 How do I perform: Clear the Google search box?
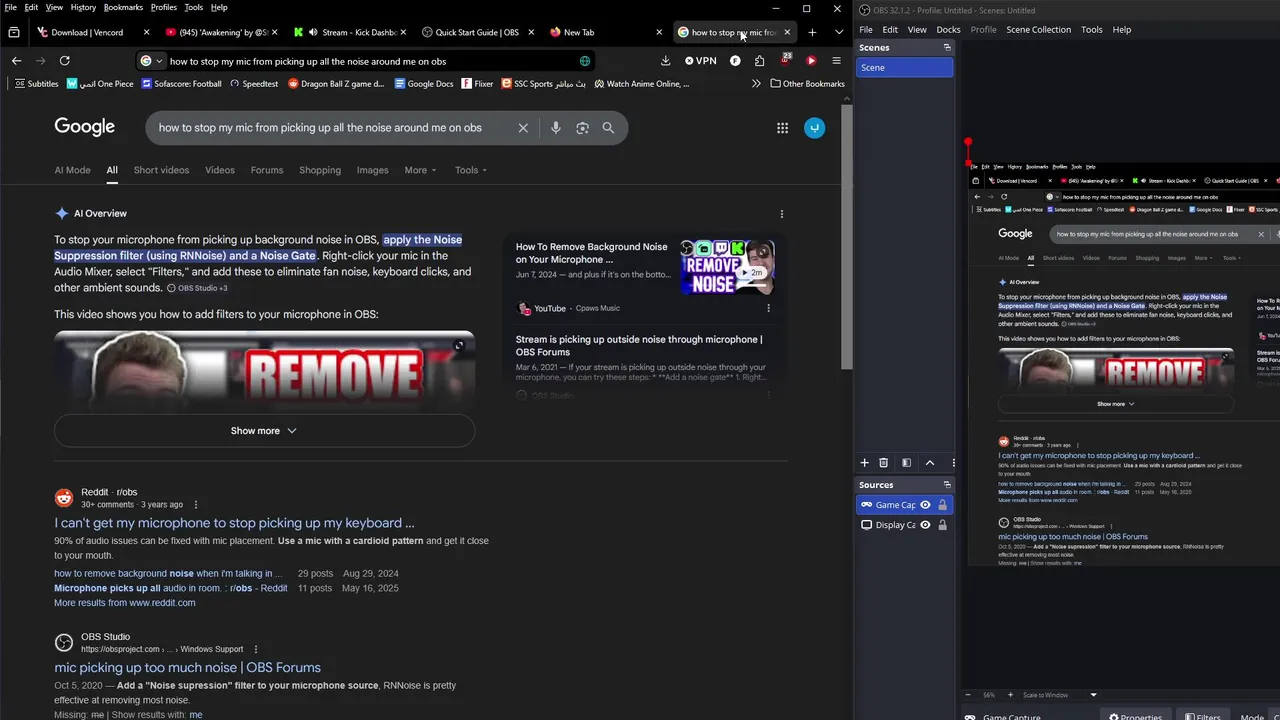[523, 128]
